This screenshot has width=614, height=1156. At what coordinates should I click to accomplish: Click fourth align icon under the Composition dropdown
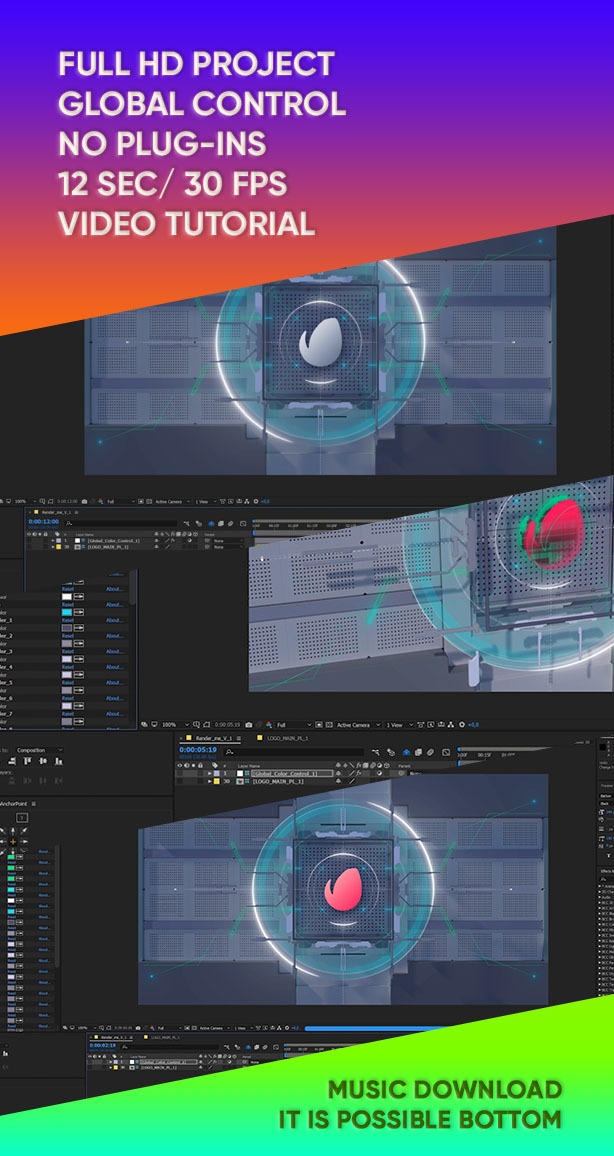58,761
